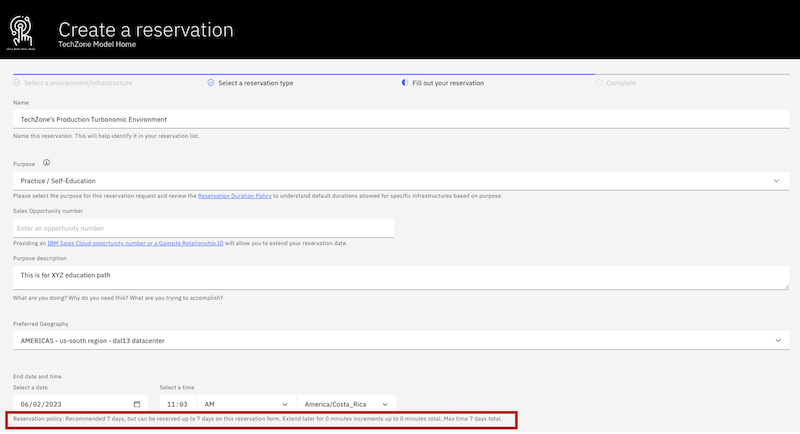
Task: Click the Purpose description text area
Action: point(401,278)
